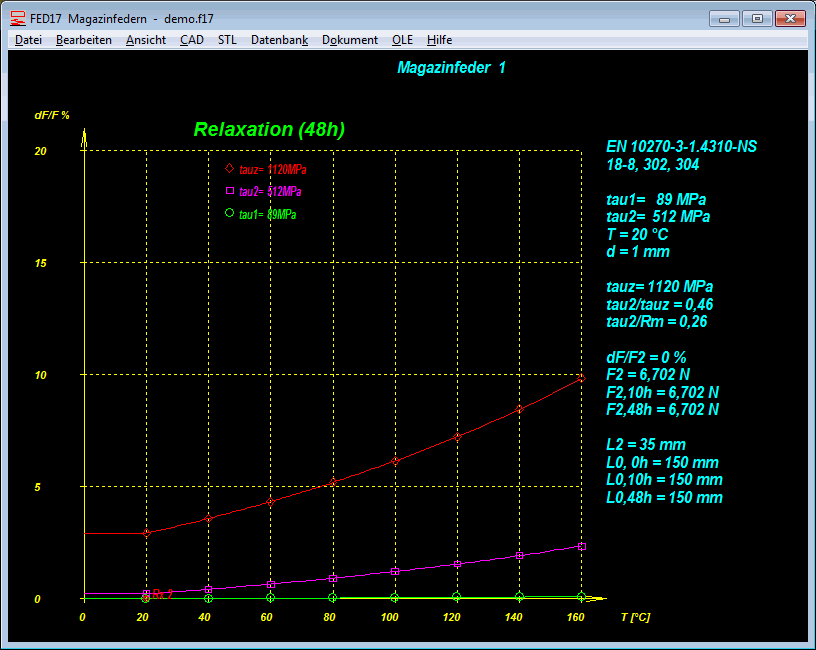Expand the Datenbank menu
Image resolution: width=816 pixels, height=650 pixels.
279,40
